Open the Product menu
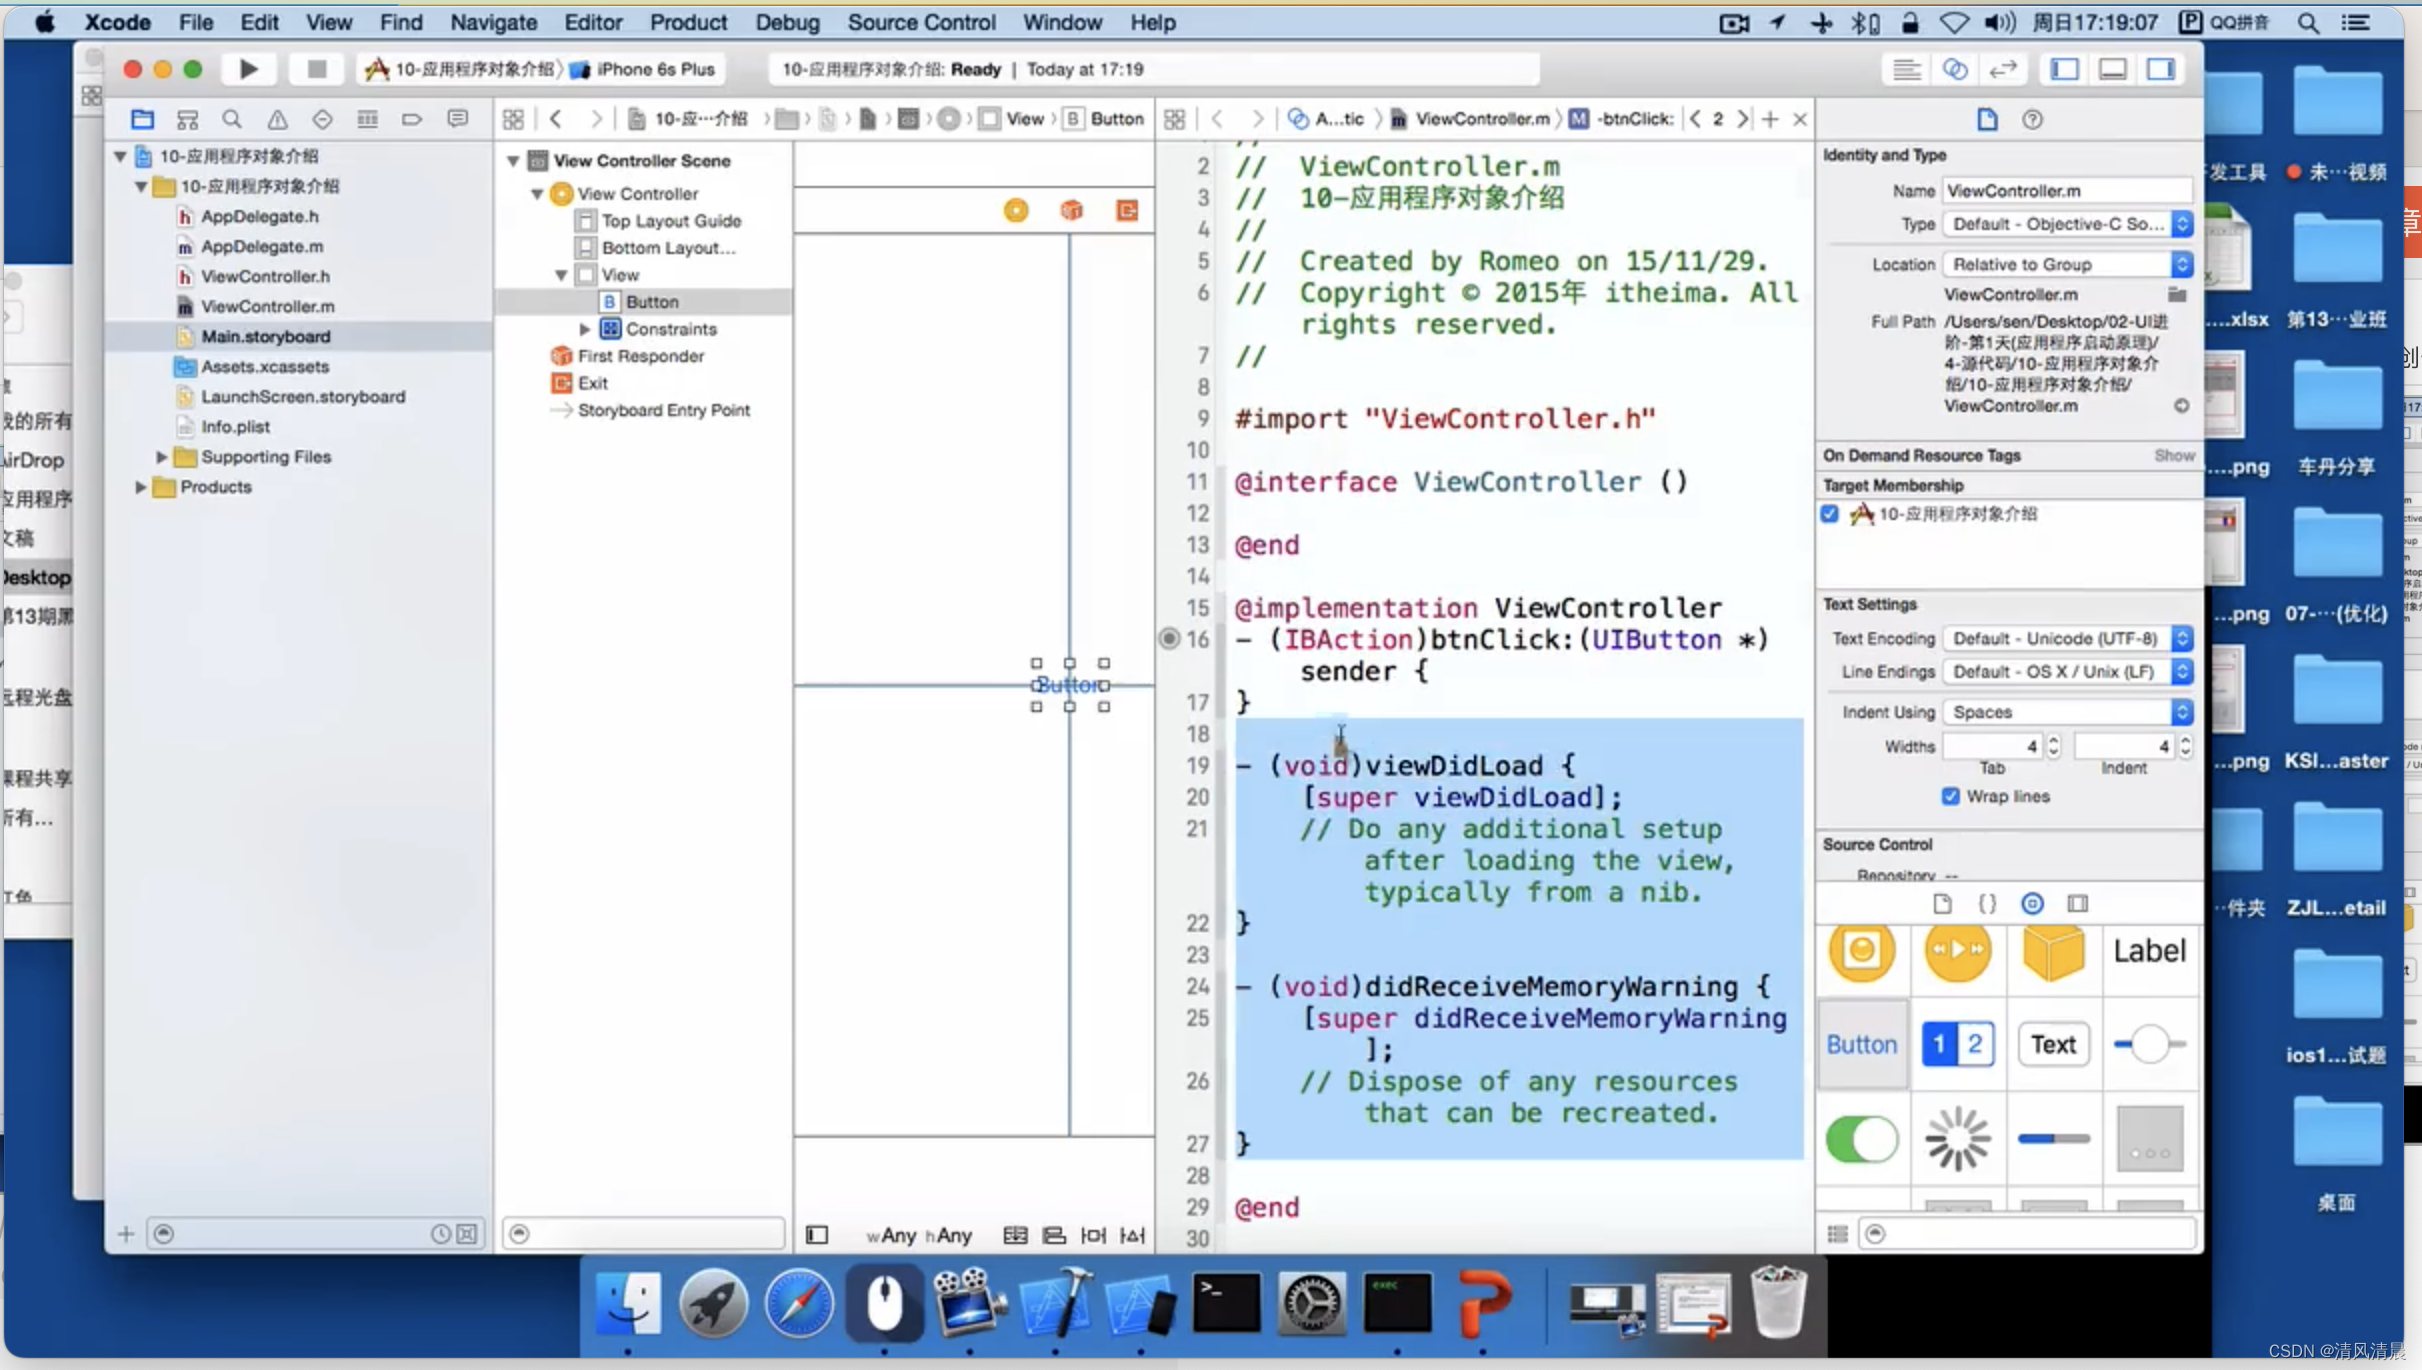The image size is (2422, 1370). [x=688, y=22]
